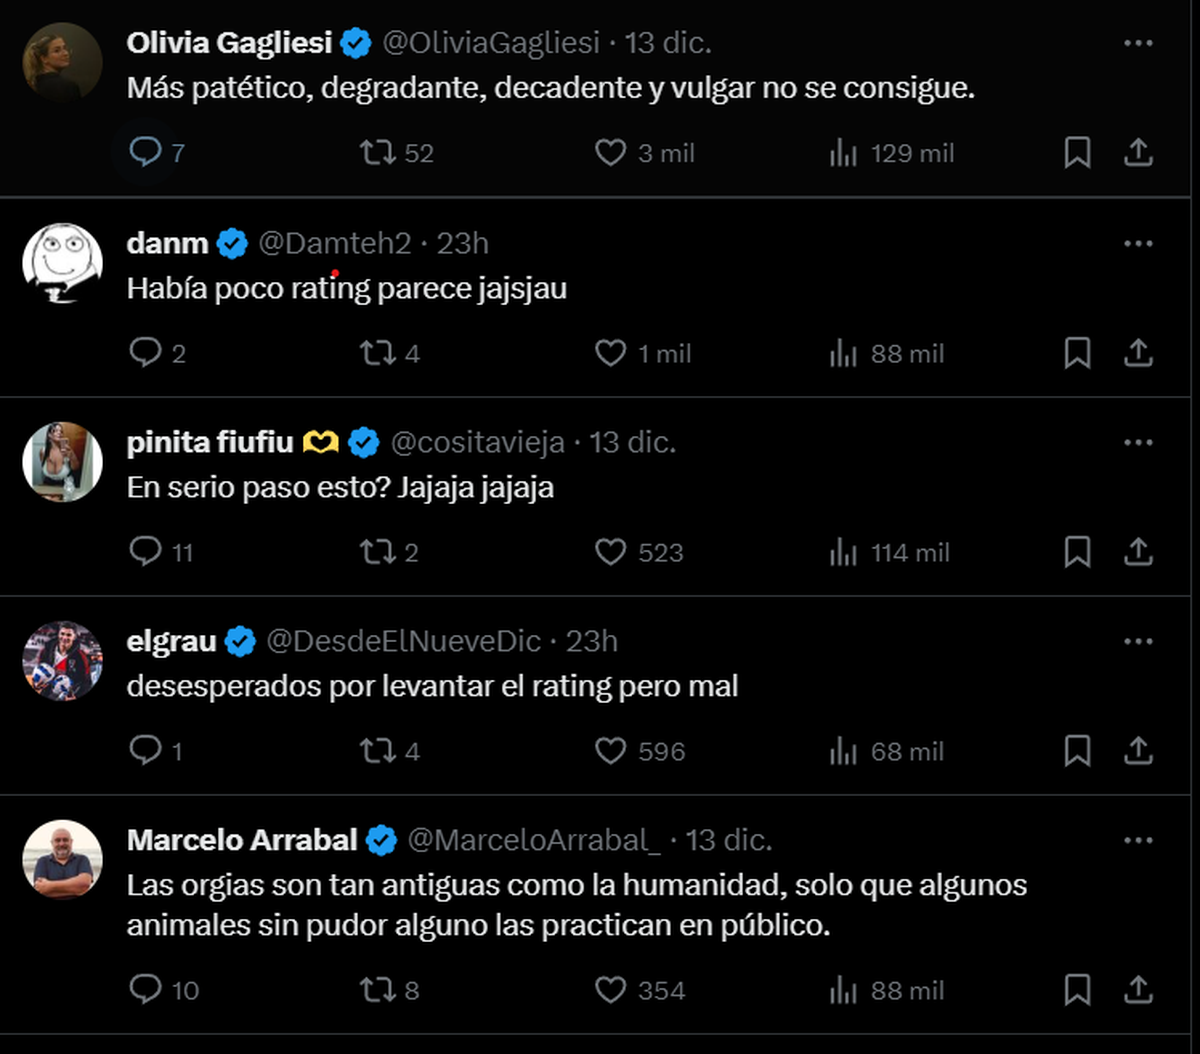Open the 13 dic. timestamp on pinita's tweet

point(632,442)
